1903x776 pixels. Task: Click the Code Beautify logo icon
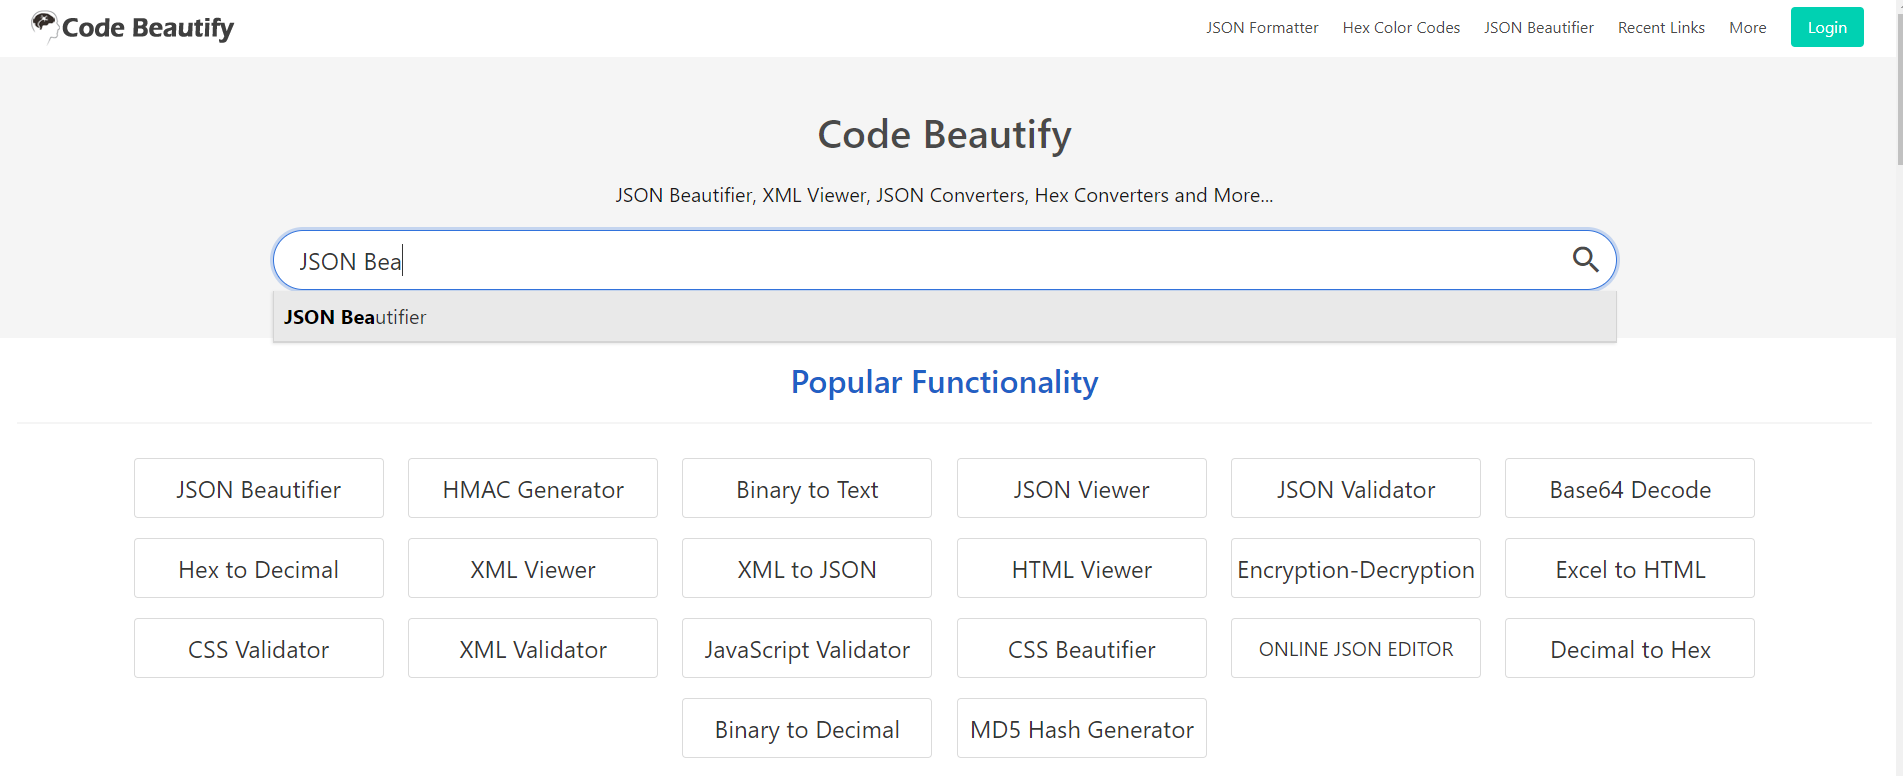pyautogui.click(x=44, y=26)
